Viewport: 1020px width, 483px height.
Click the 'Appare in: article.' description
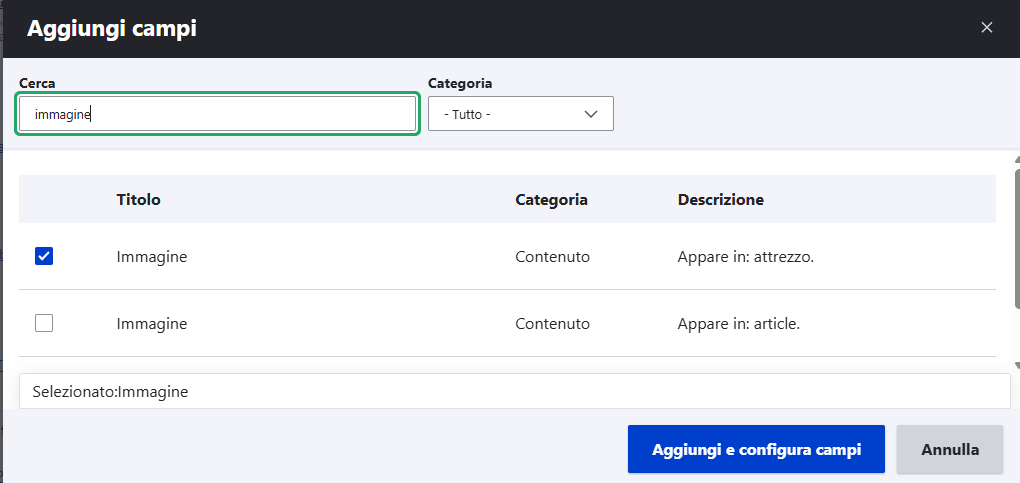point(738,324)
